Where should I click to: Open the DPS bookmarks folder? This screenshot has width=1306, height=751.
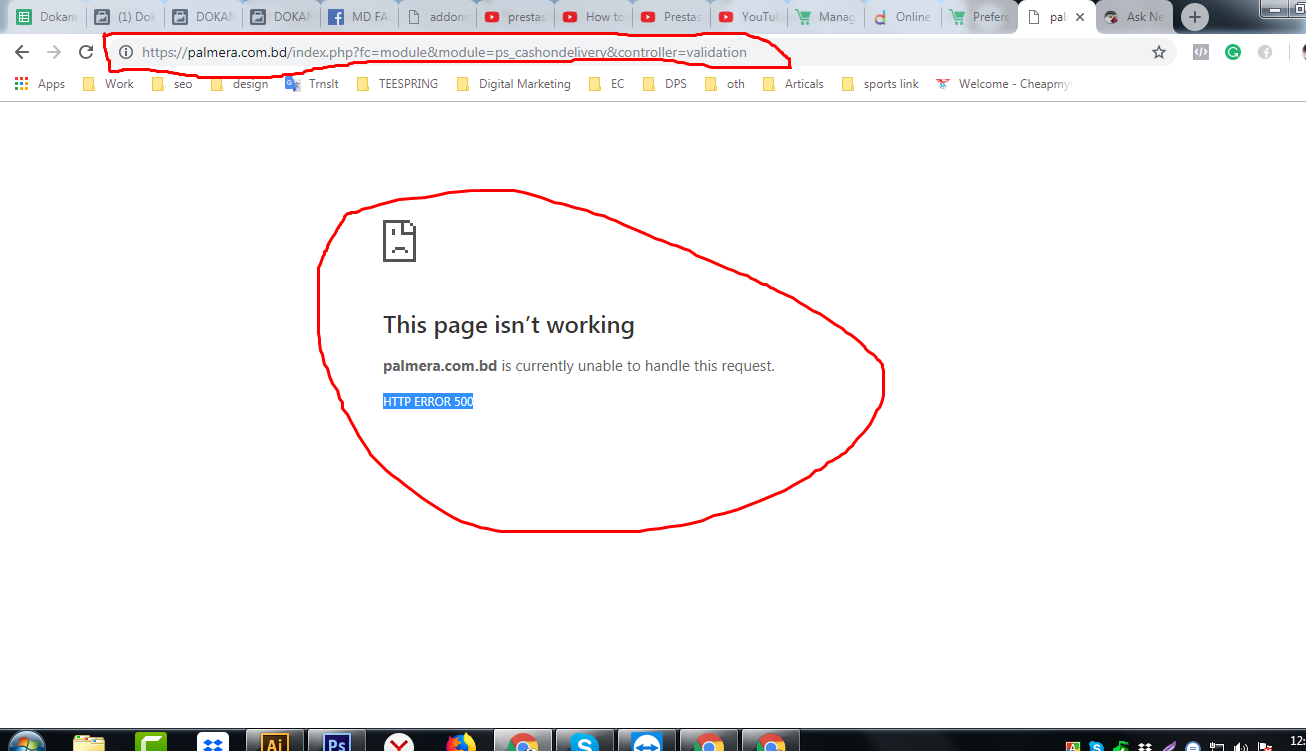tap(665, 84)
